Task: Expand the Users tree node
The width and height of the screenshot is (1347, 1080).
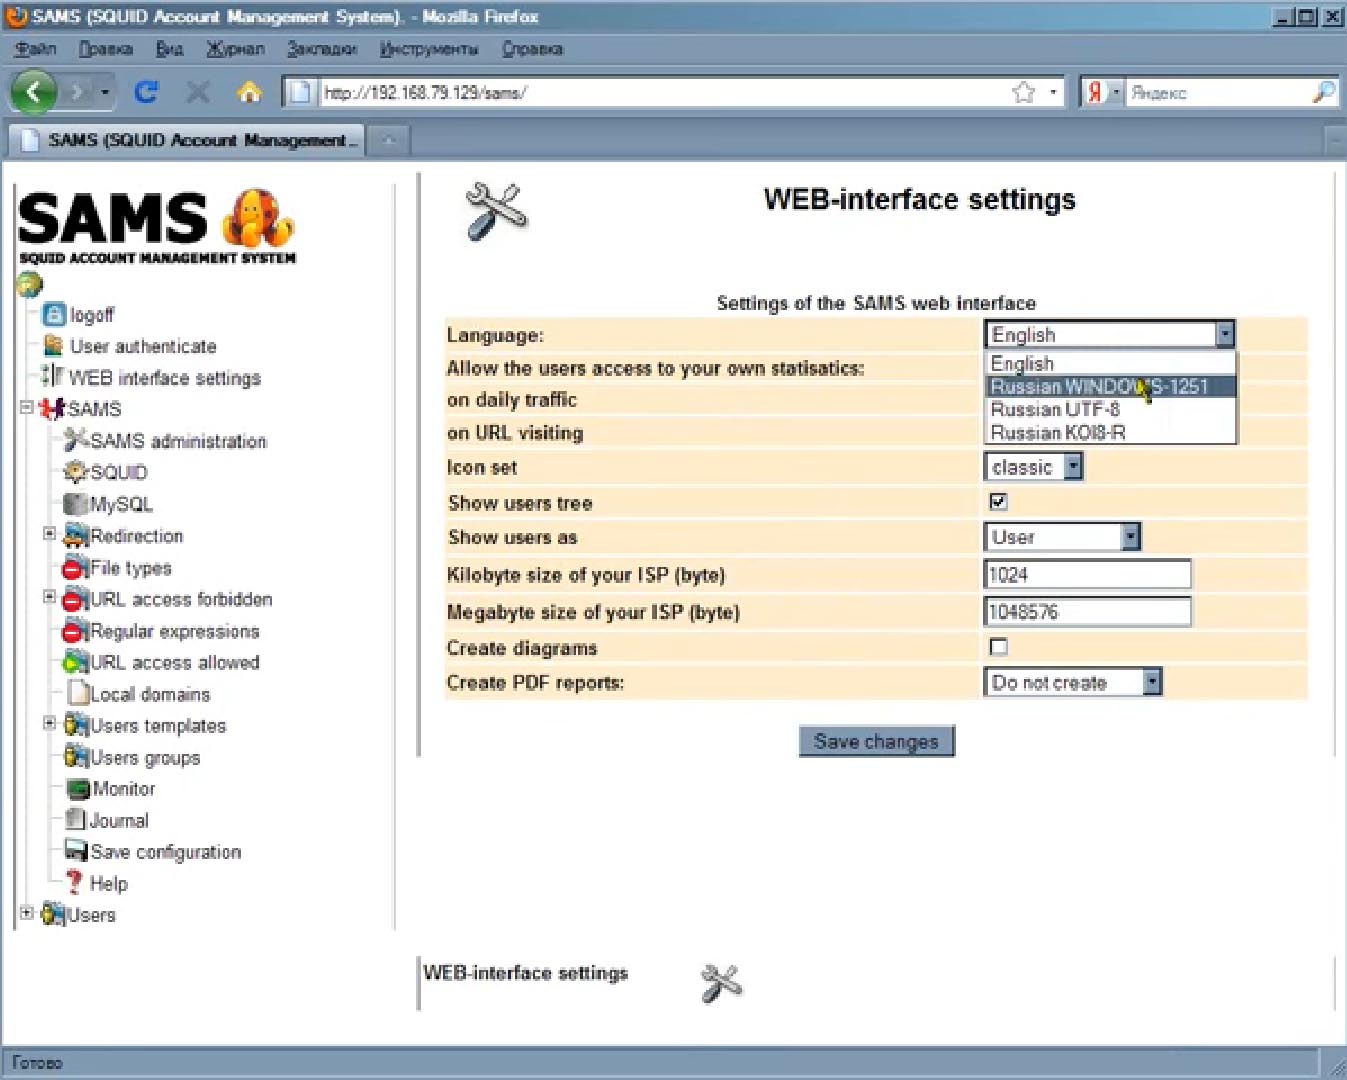Action: (27, 912)
